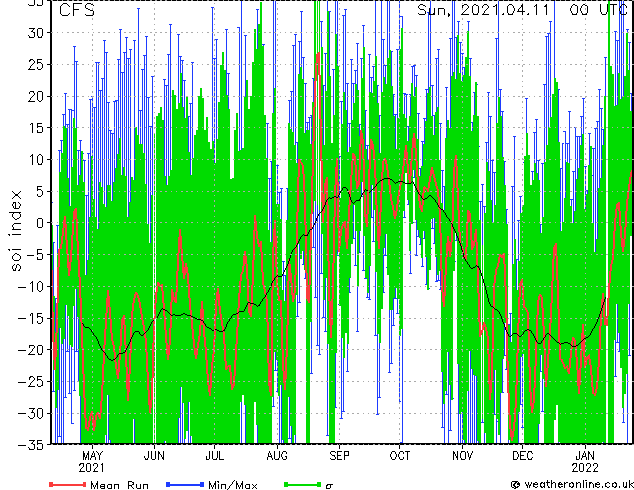Click the y-axis value -25
This screenshot has height=490, width=634.
tap(32, 382)
